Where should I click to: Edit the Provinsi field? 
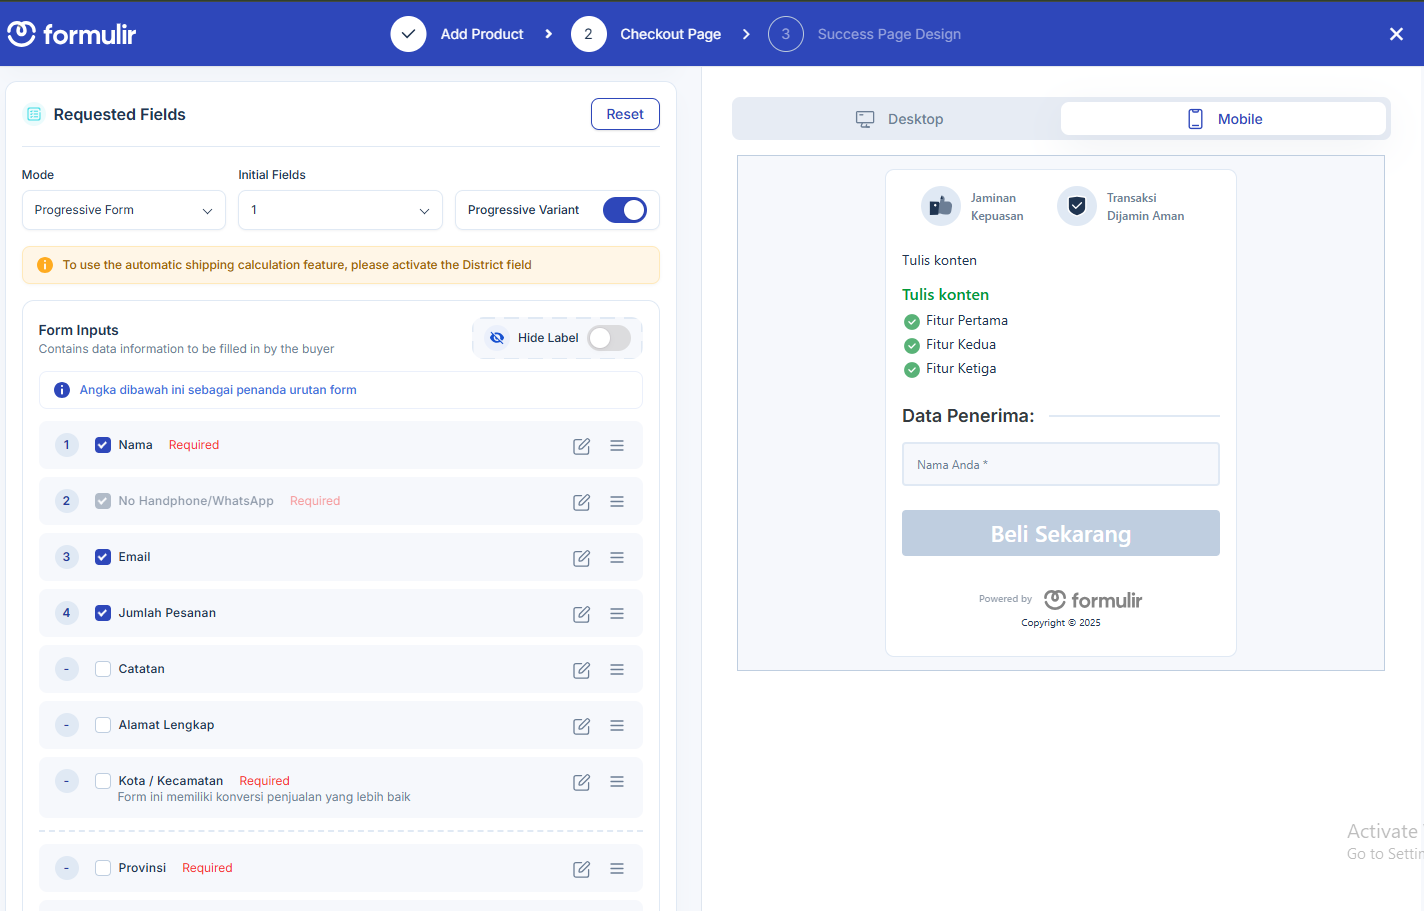point(581,869)
